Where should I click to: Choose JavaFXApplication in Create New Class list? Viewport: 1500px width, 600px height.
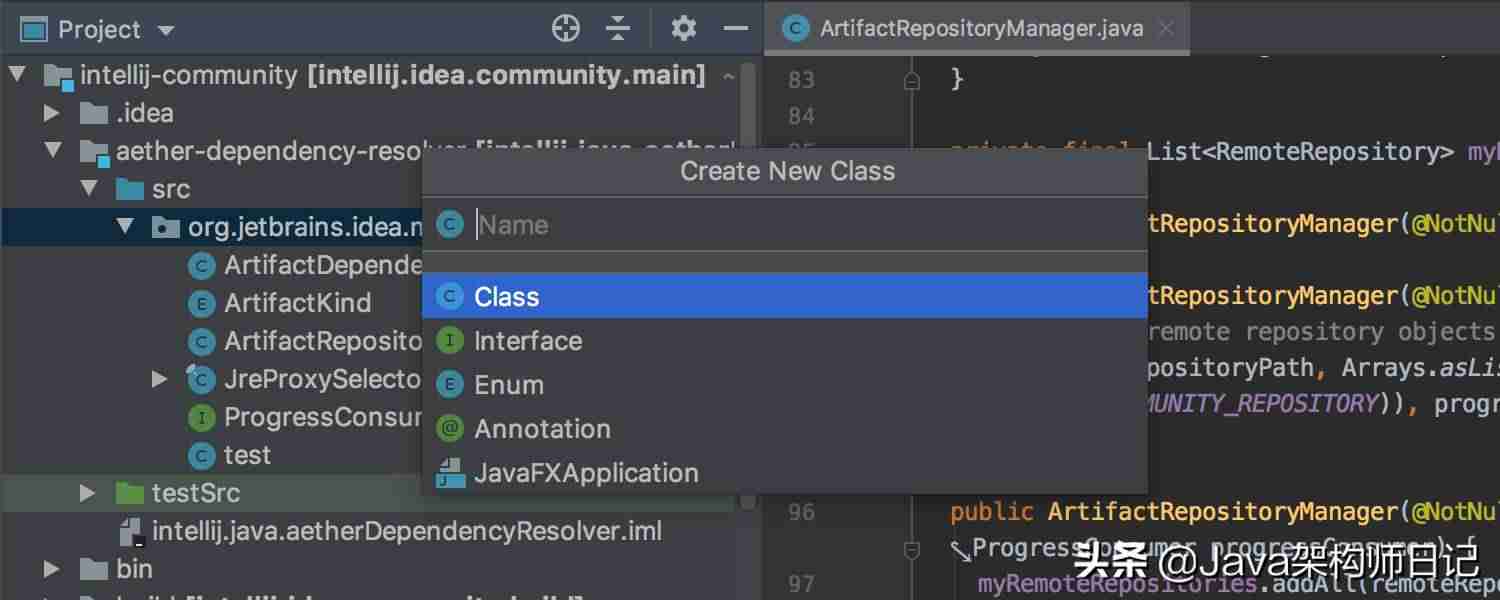[784, 473]
